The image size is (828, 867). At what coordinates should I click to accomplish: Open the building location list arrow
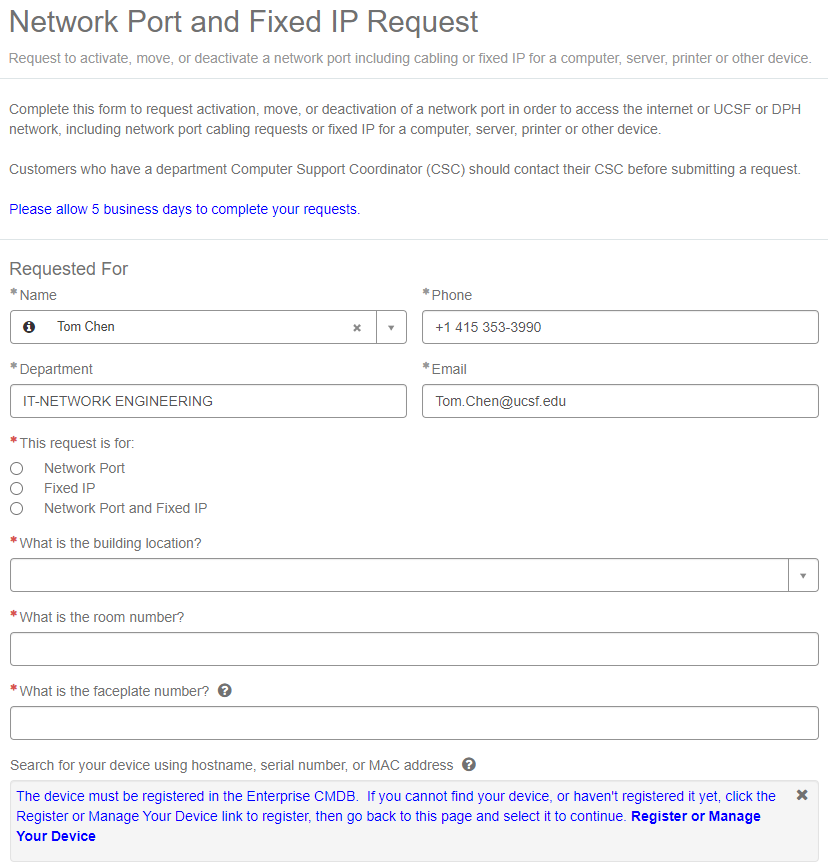(x=803, y=575)
